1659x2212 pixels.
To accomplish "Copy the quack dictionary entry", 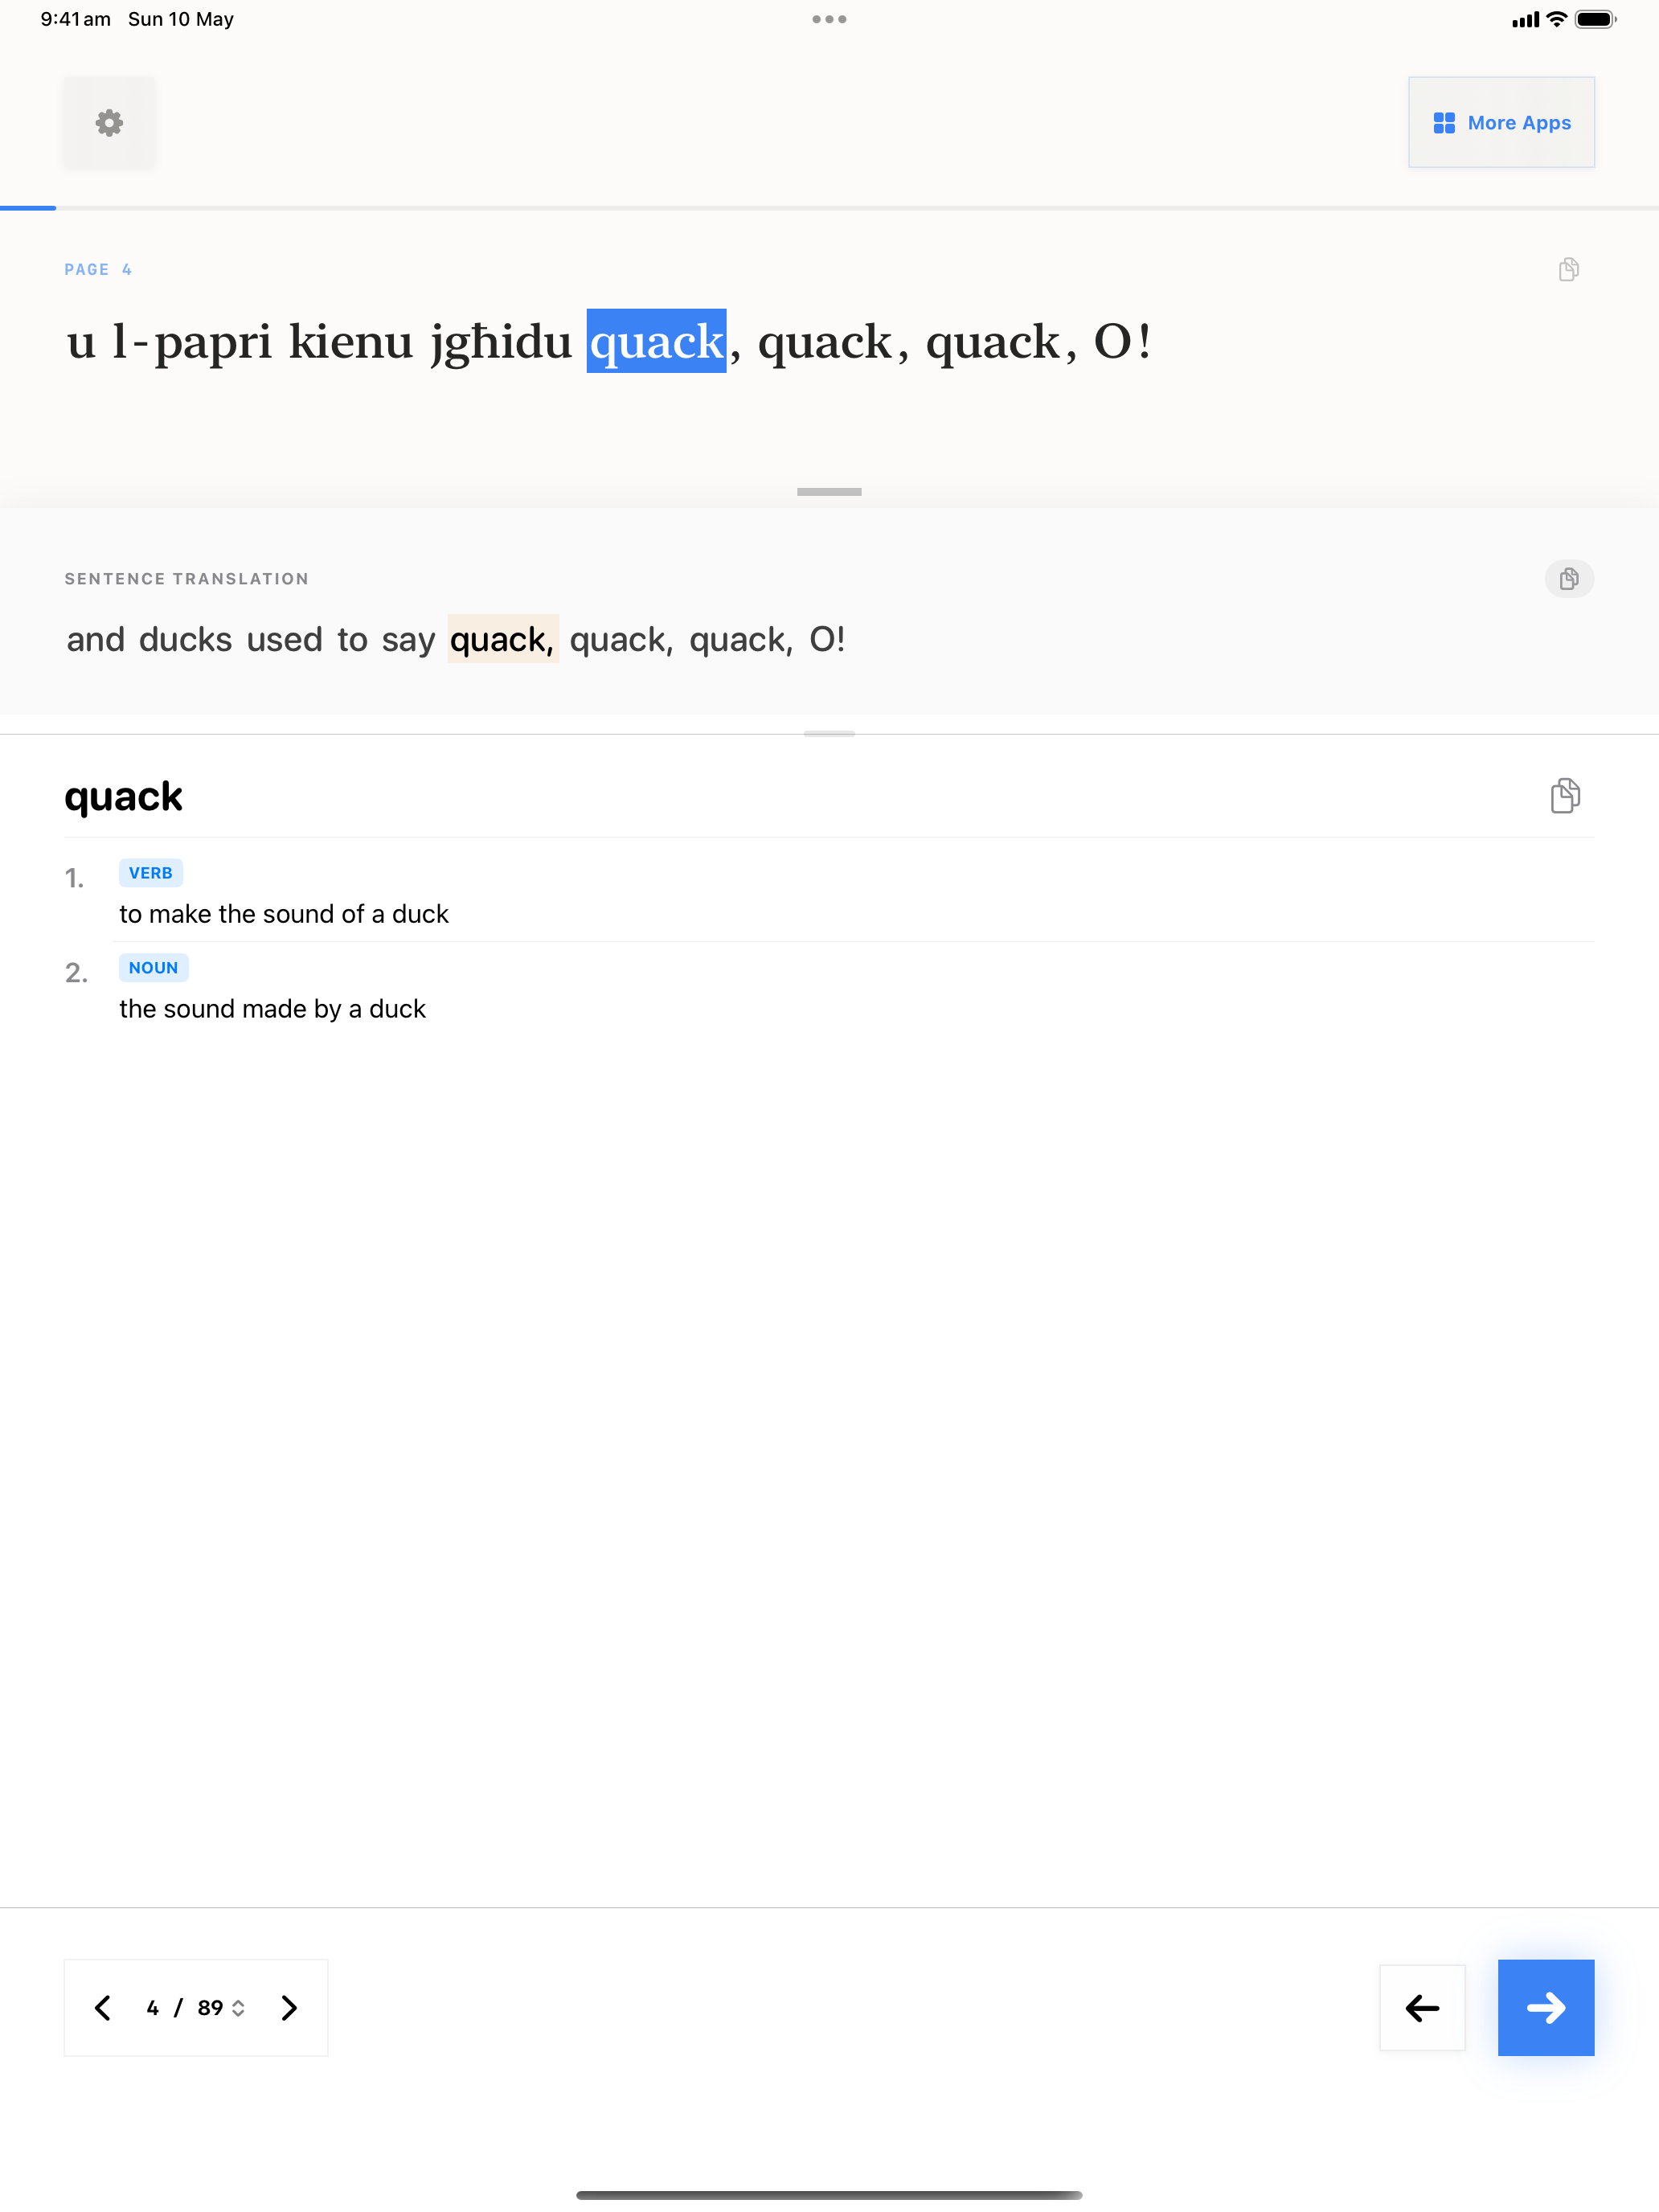I will point(1565,796).
